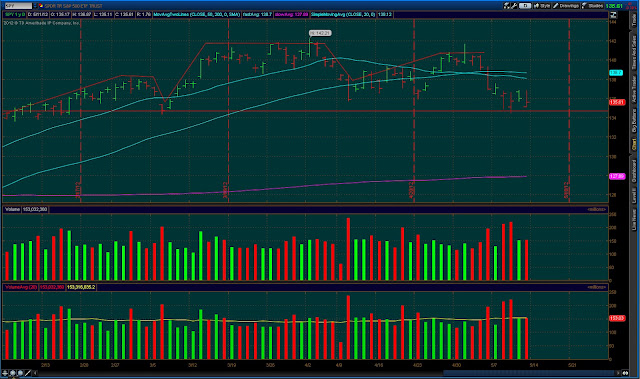Click the expand time axis arrows icon
Image resolution: width=640 pixels, height=379 pixels.
pos(625,373)
